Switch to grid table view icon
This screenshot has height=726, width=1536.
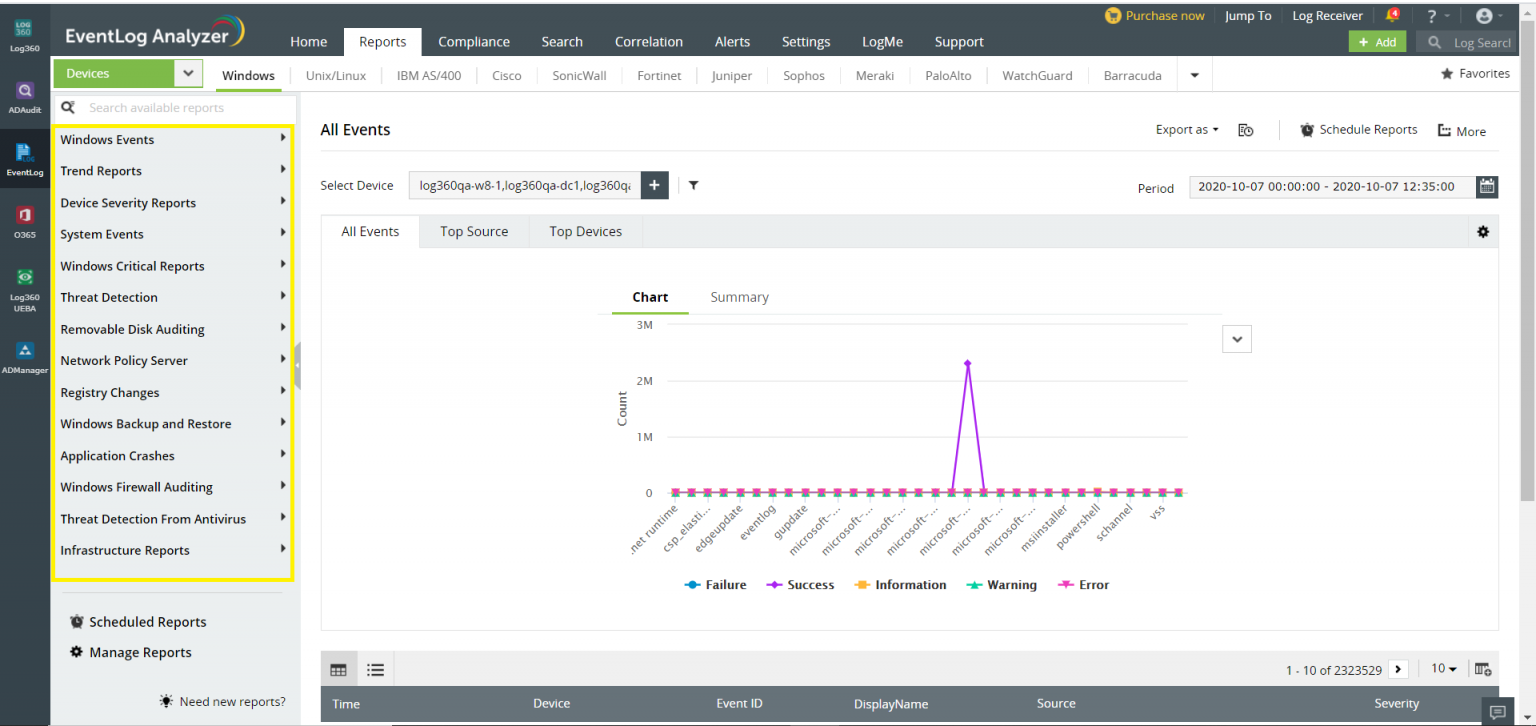(338, 670)
